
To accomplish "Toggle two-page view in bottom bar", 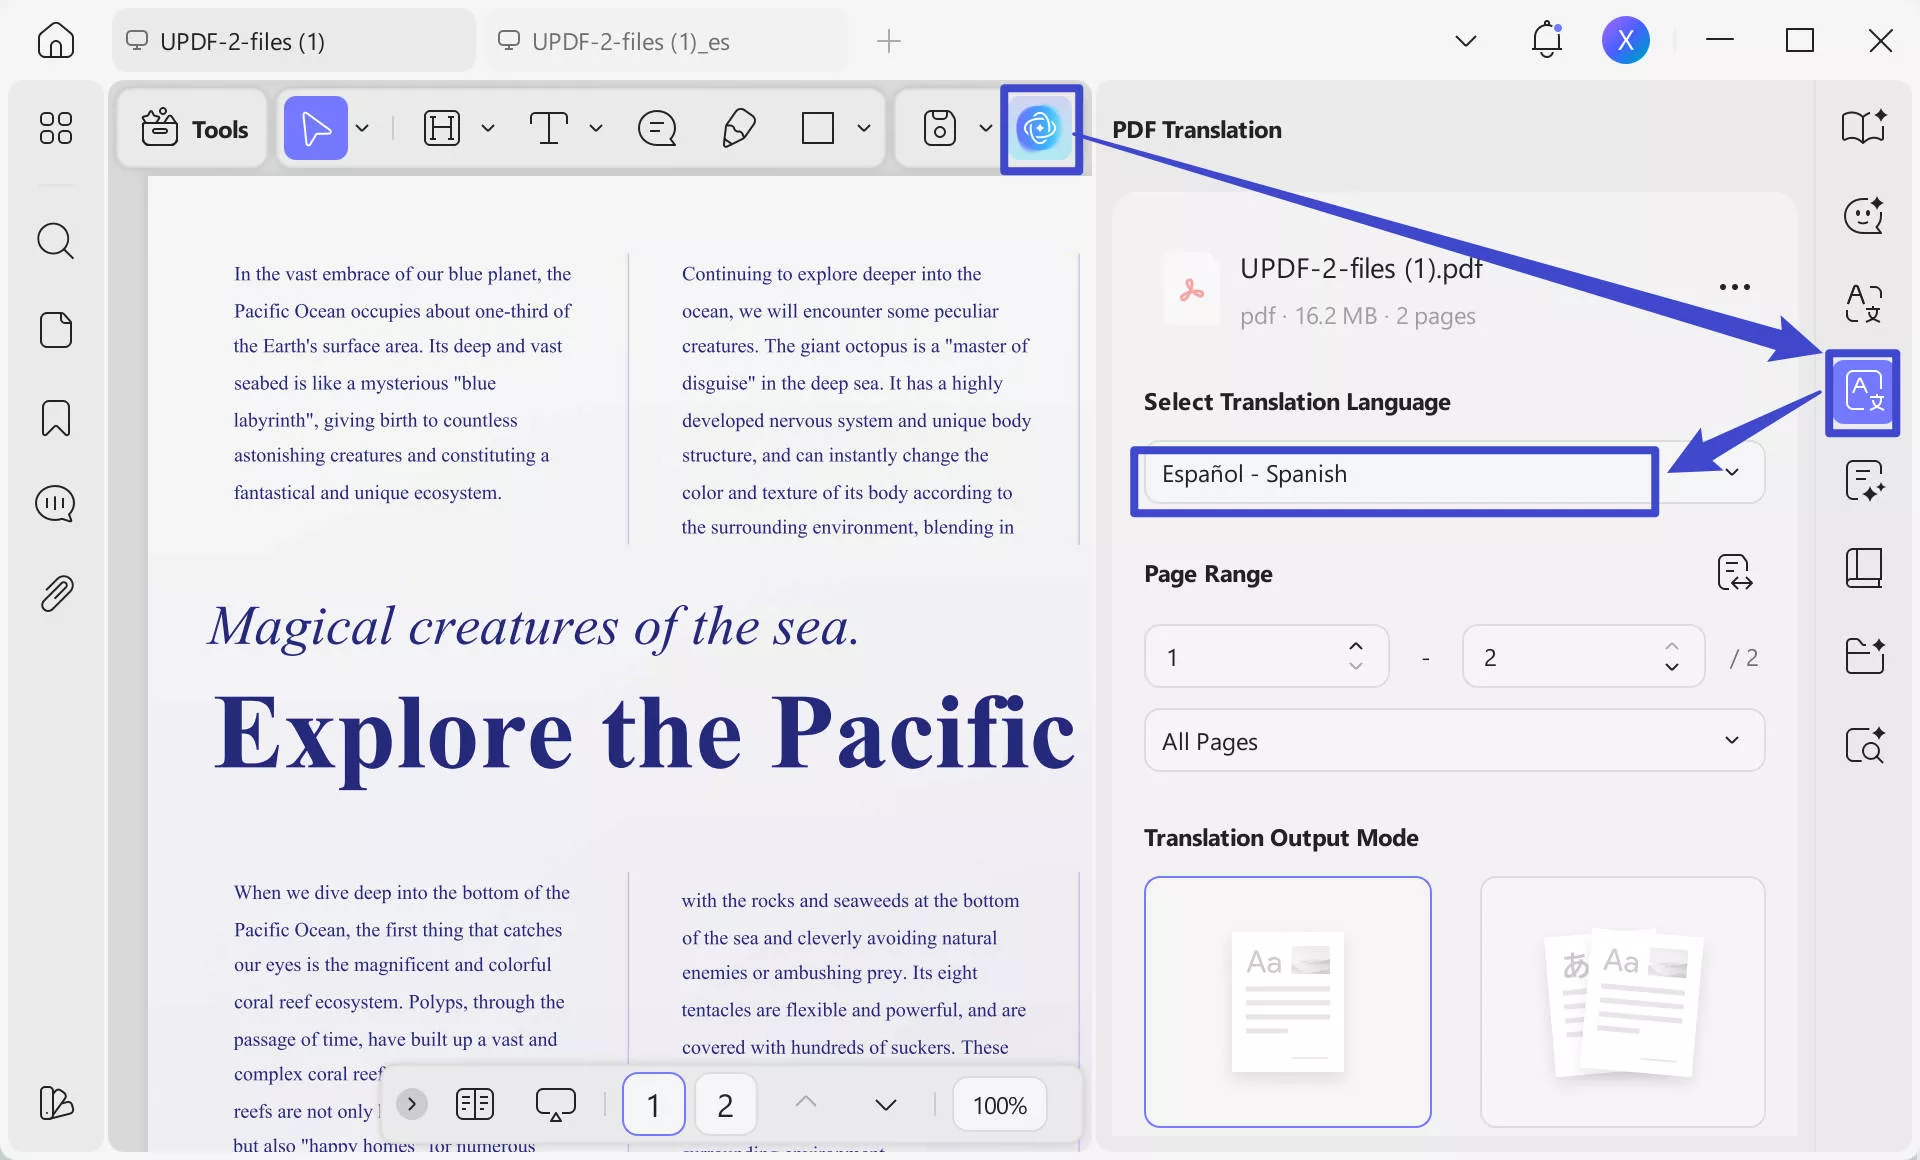I will (x=475, y=1104).
